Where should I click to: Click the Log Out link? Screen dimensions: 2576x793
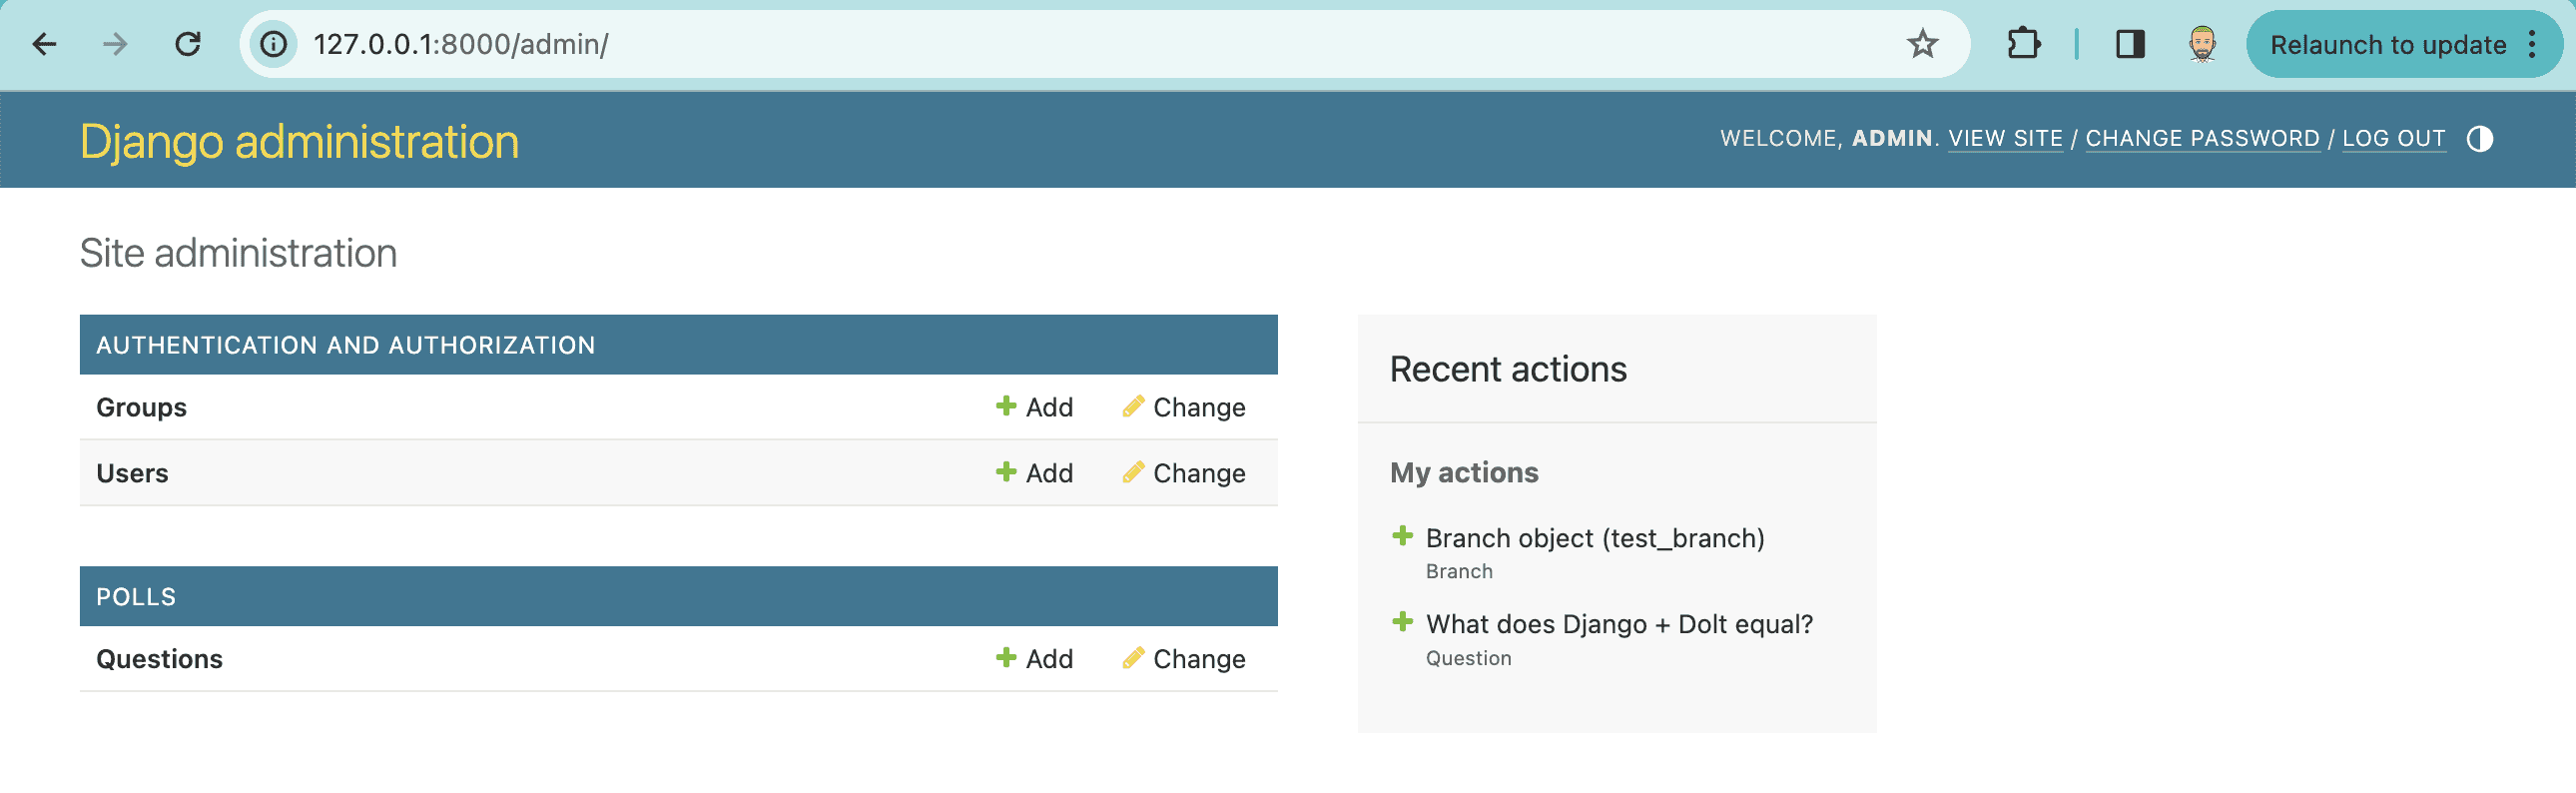pos(2393,139)
